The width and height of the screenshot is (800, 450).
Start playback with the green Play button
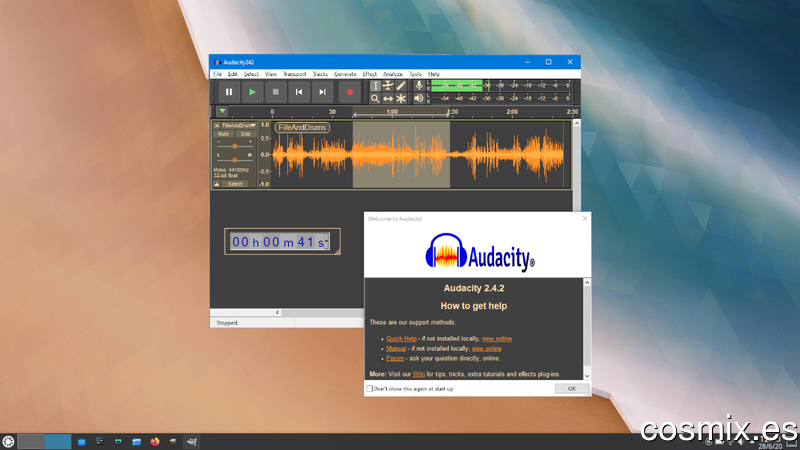pos(252,92)
